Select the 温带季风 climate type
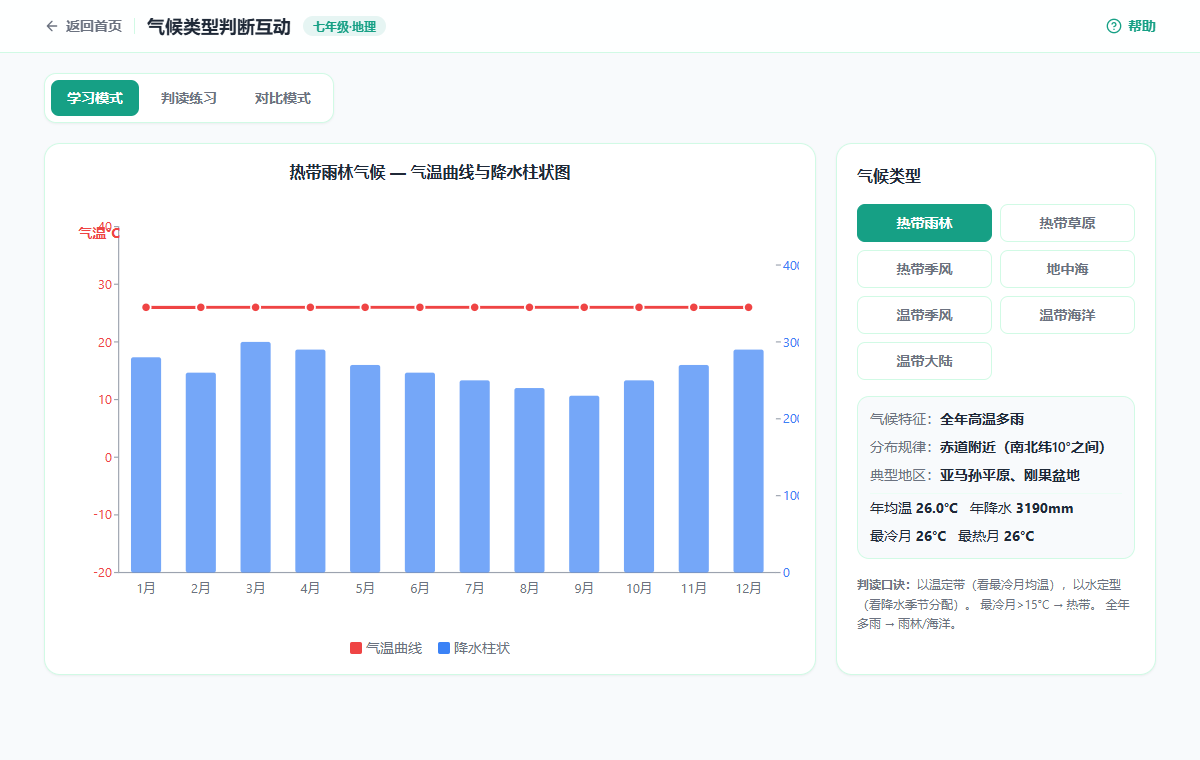The height and width of the screenshot is (760, 1200). [x=924, y=315]
